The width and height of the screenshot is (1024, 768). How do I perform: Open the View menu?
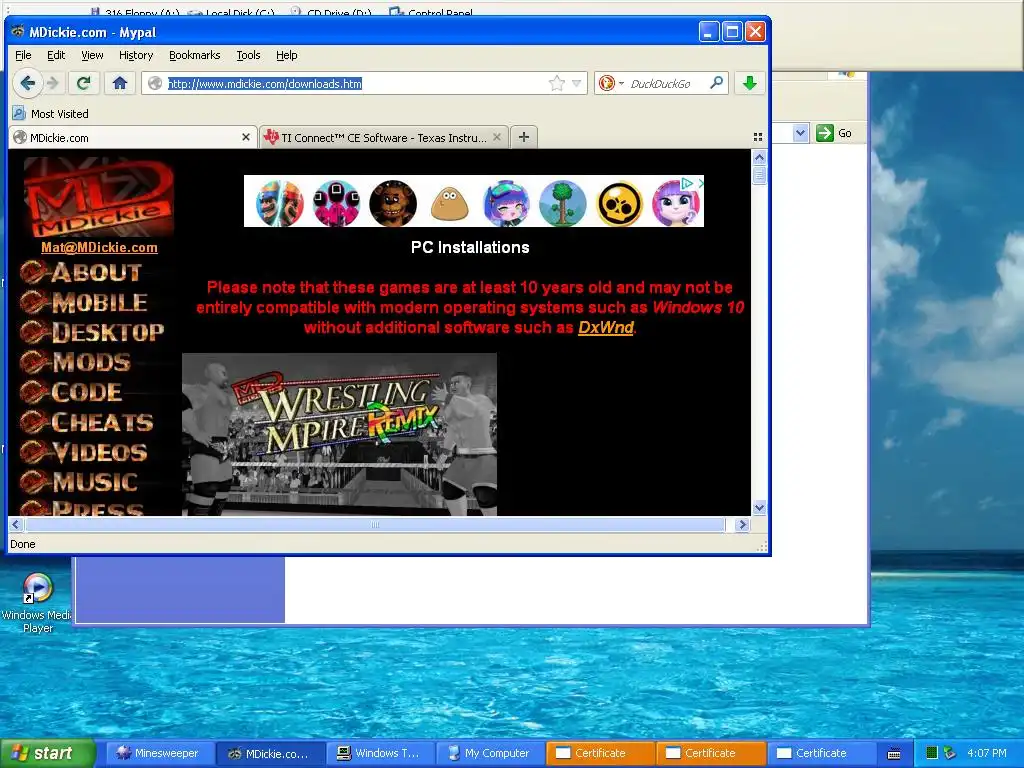92,55
